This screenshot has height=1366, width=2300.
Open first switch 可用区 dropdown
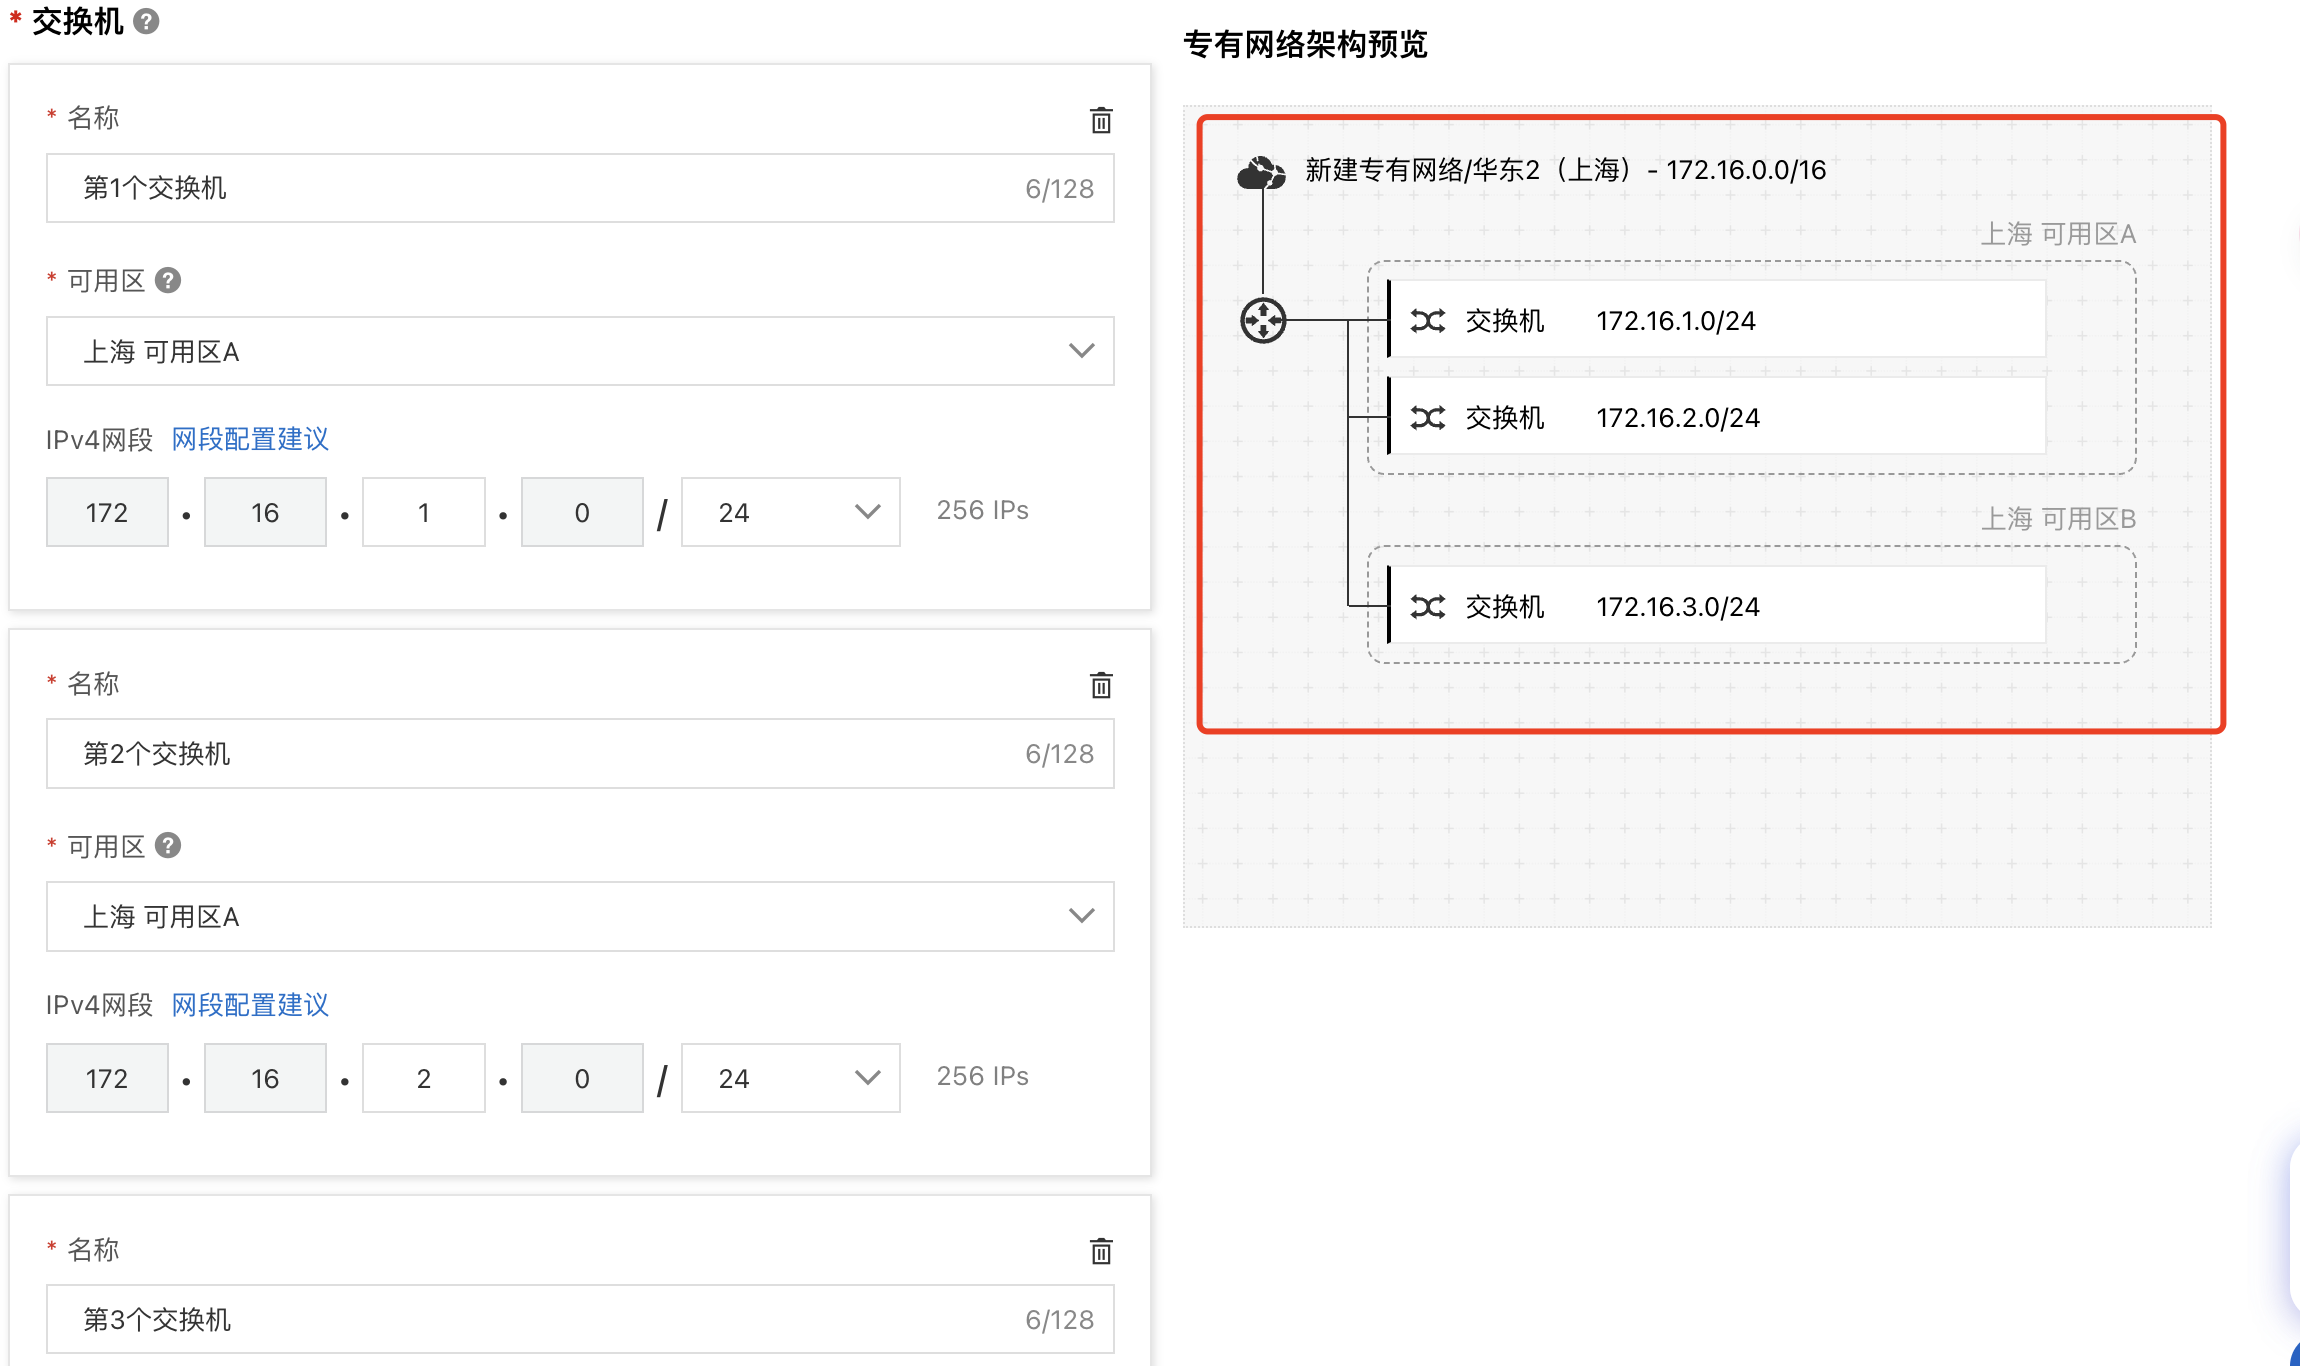pos(580,351)
